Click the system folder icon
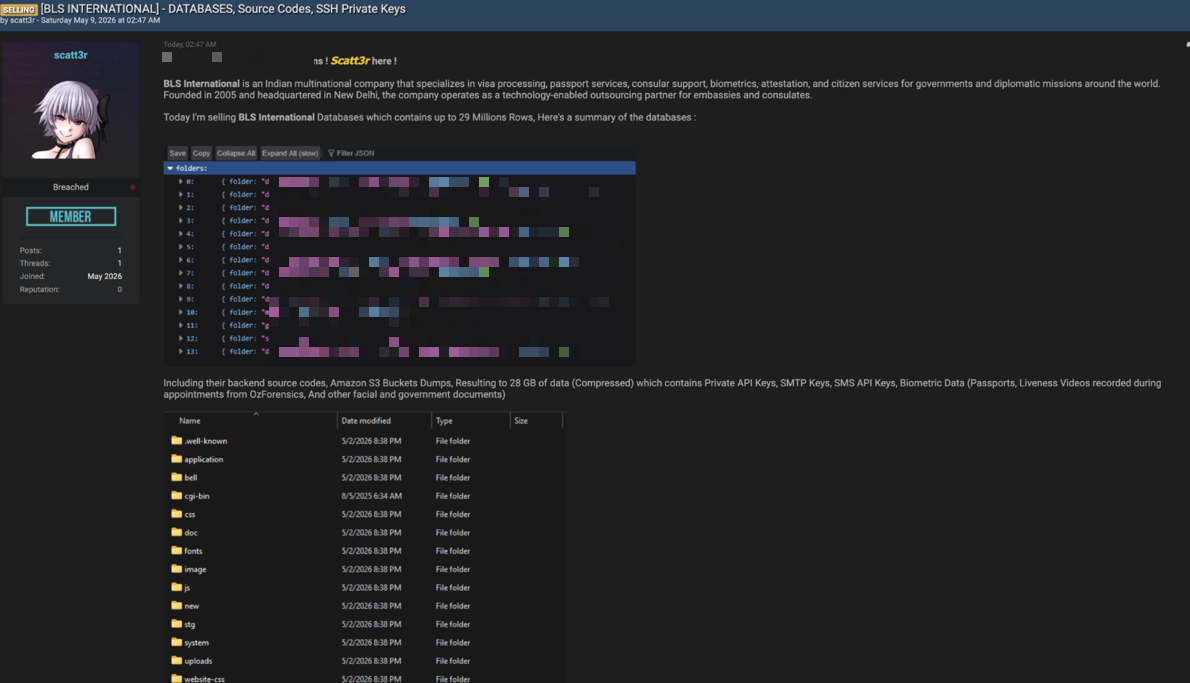Image resolution: width=1190 pixels, height=683 pixels. [177, 641]
